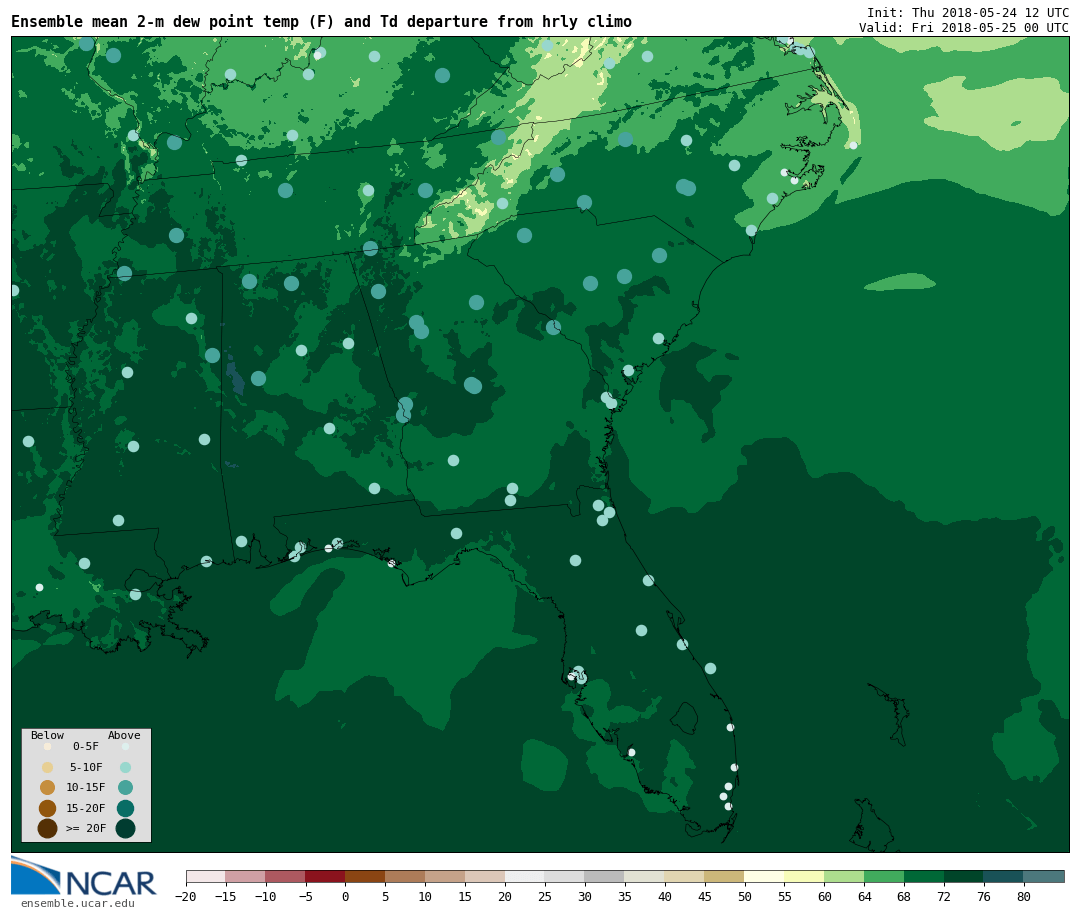
Task: Click the Above 10-15F teal legend circle
Action: (125, 788)
